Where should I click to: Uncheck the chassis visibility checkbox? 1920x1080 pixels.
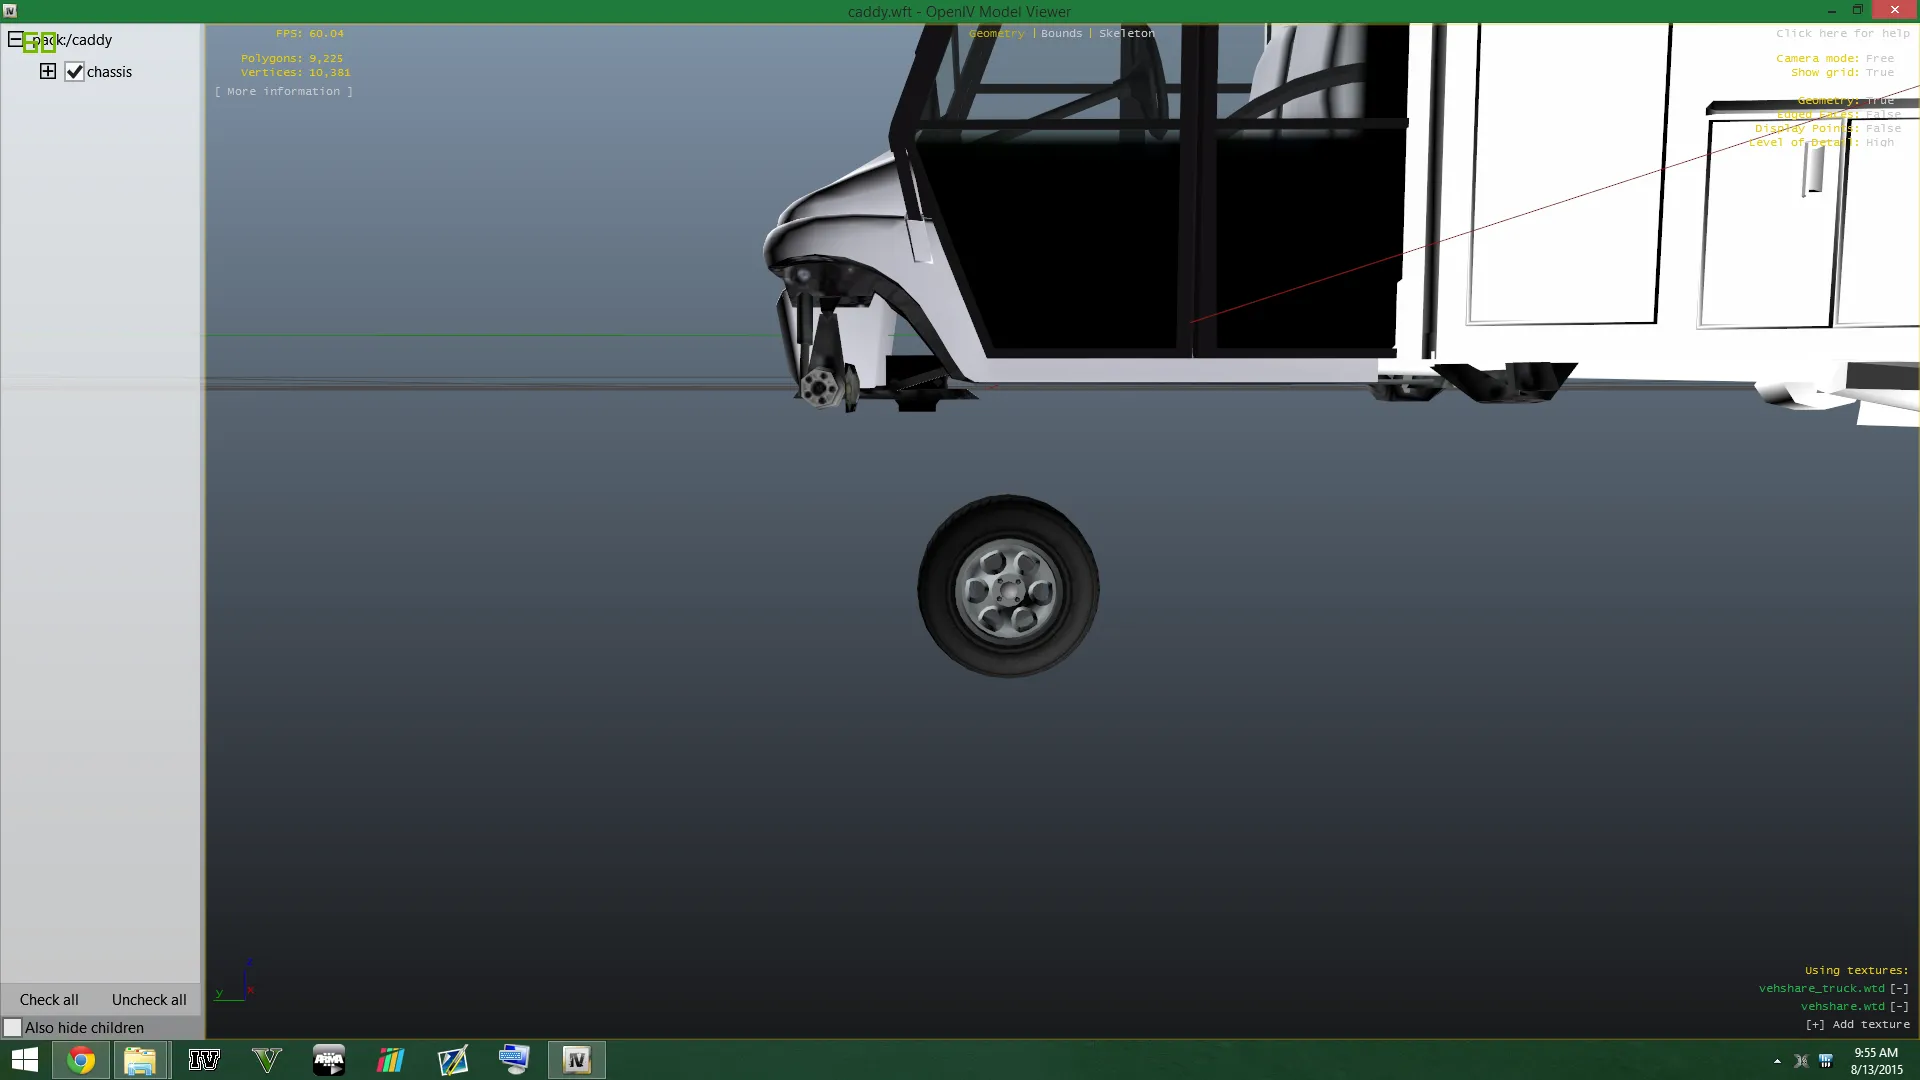pos(74,72)
